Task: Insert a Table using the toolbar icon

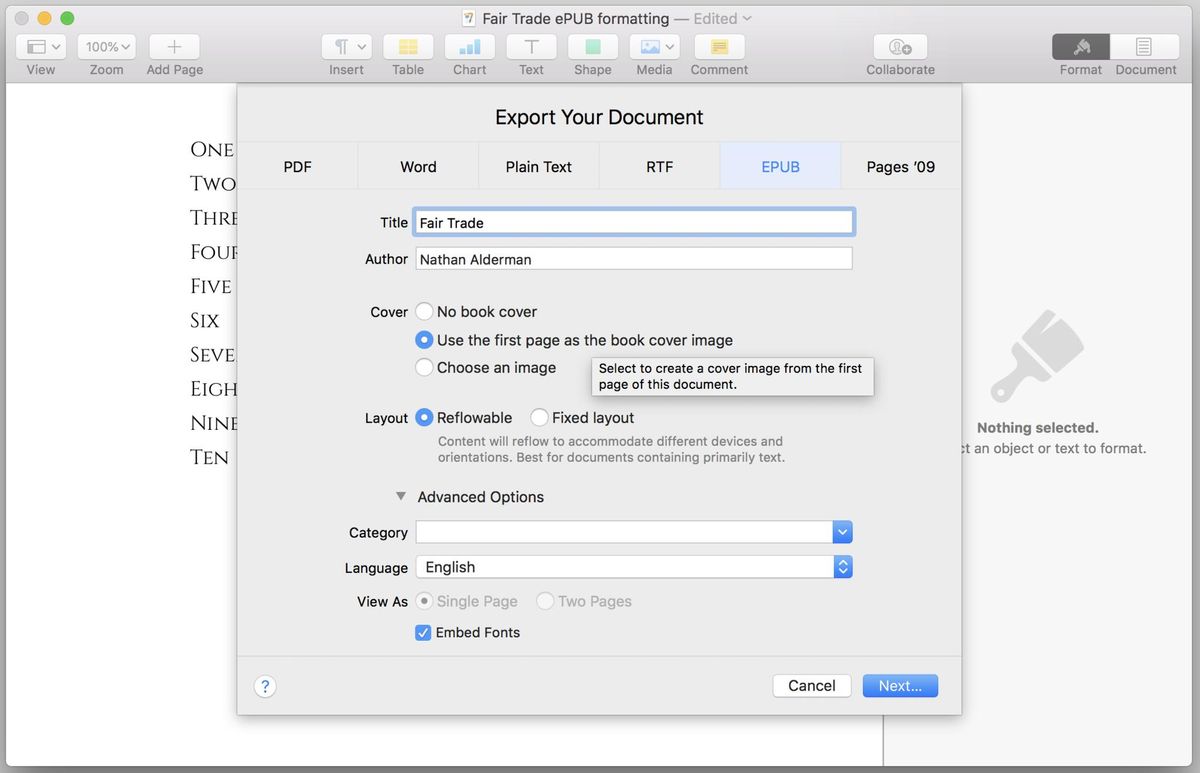Action: pos(407,46)
